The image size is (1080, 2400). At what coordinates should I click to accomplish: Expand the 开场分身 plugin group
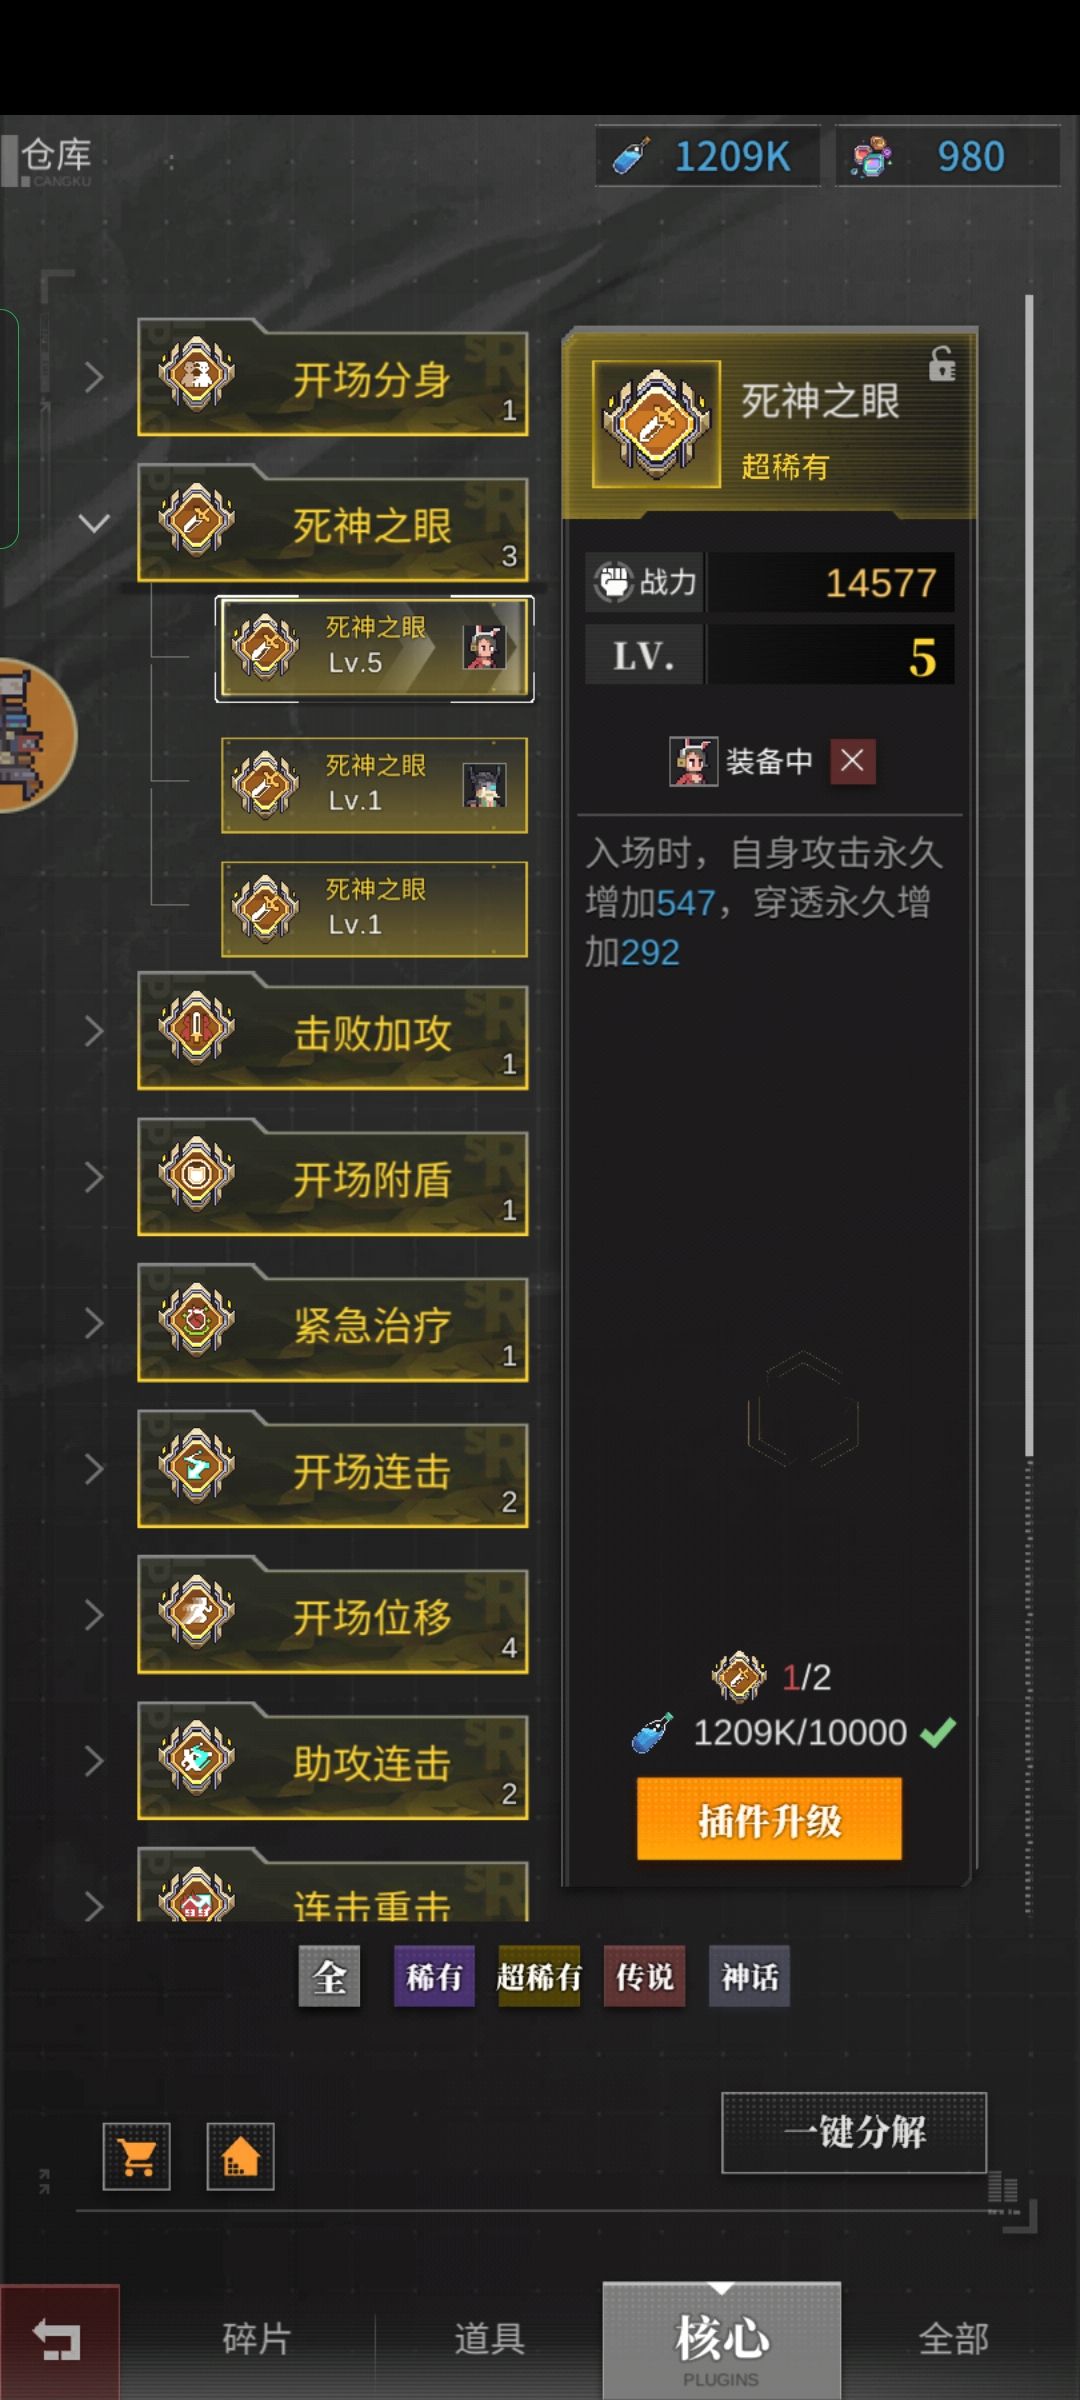94,378
